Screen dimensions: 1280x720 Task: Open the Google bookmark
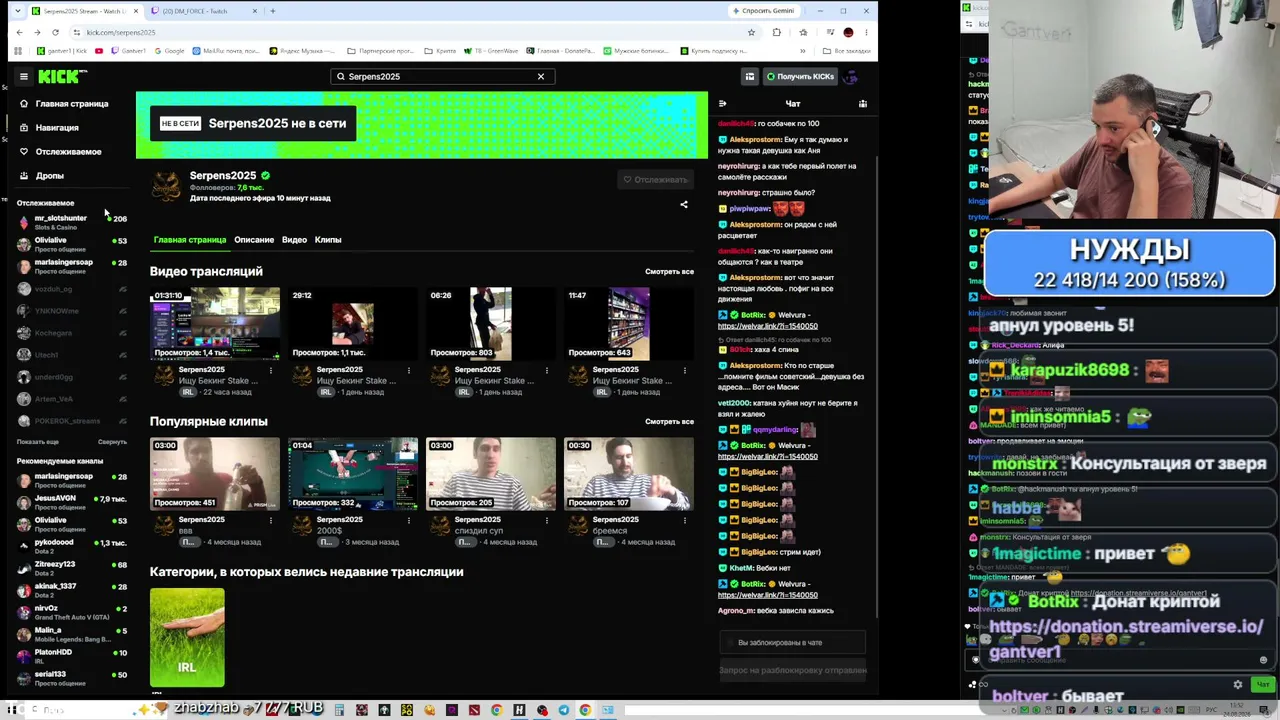(x=170, y=50)
